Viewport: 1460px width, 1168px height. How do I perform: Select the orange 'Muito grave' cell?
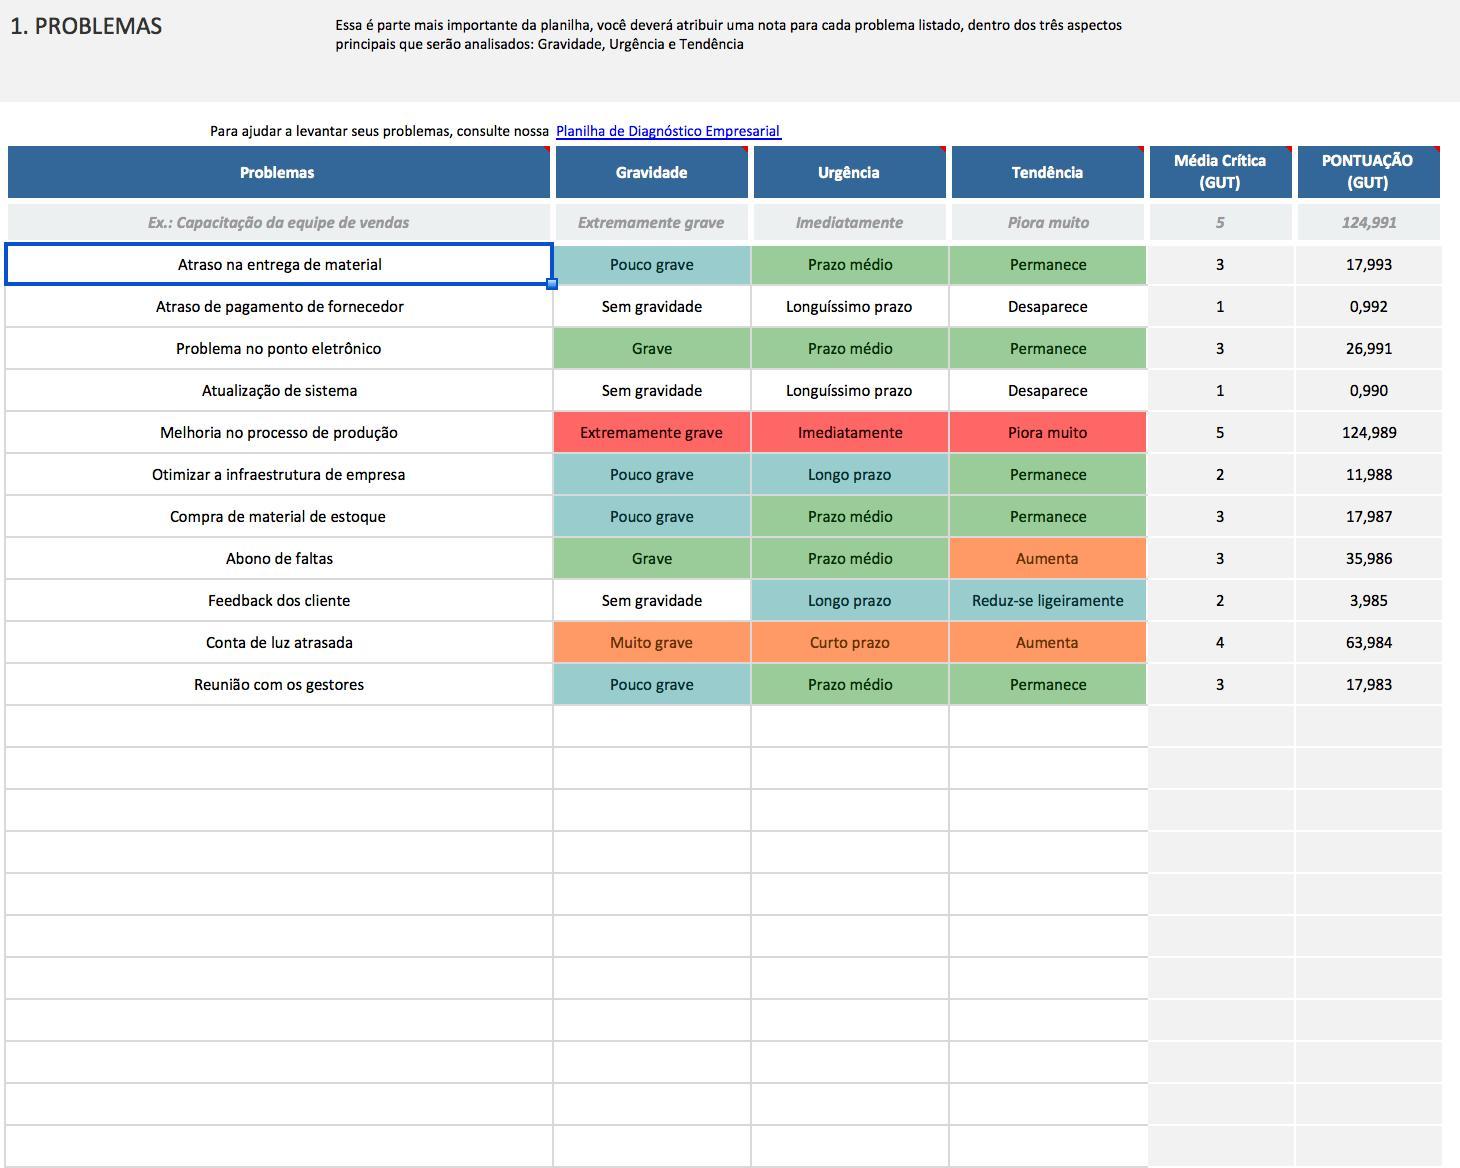[651, 643]
